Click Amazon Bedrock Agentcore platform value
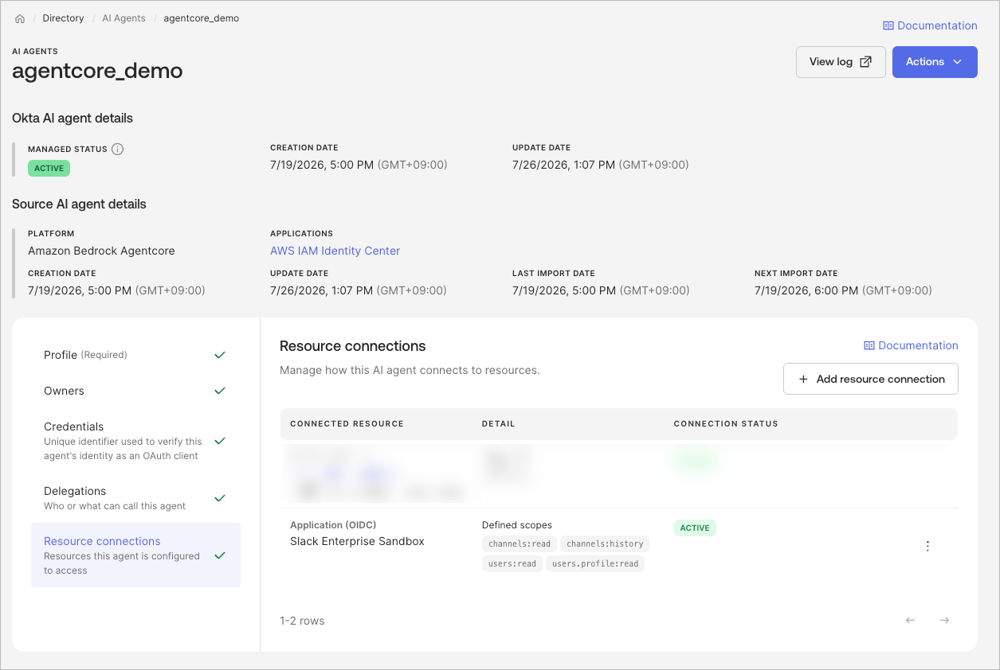The width and height of the screenshot is (1000, 670). tap(101, 251)
